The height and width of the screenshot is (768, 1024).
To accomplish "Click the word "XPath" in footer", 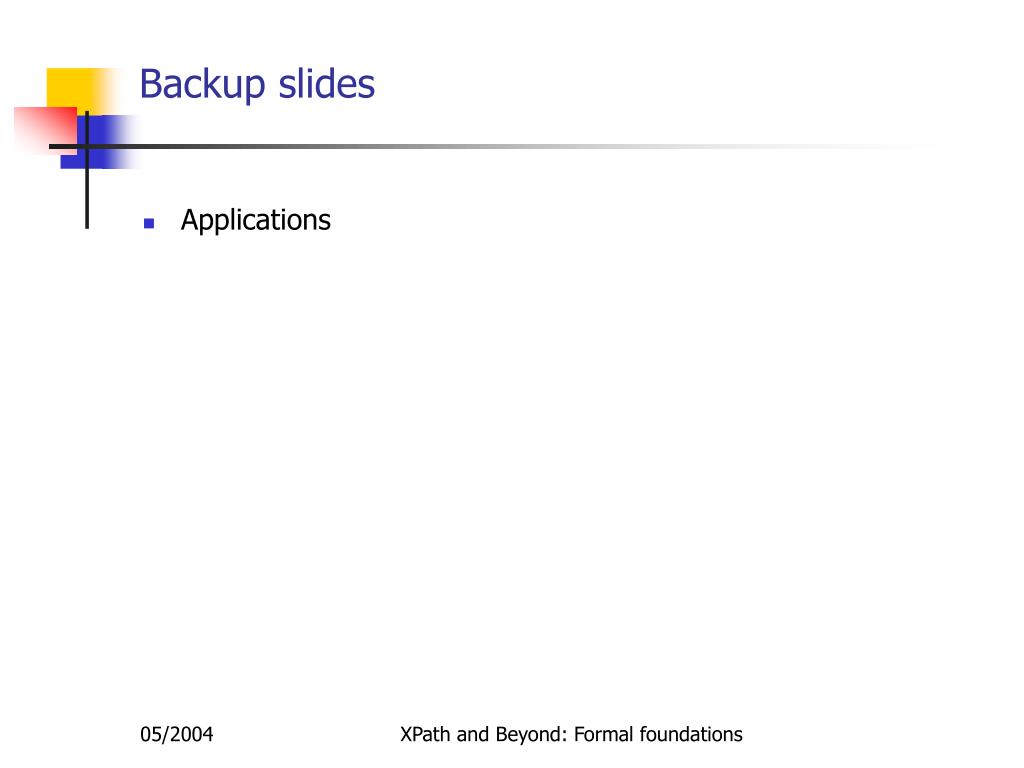I will click(425, 734).
